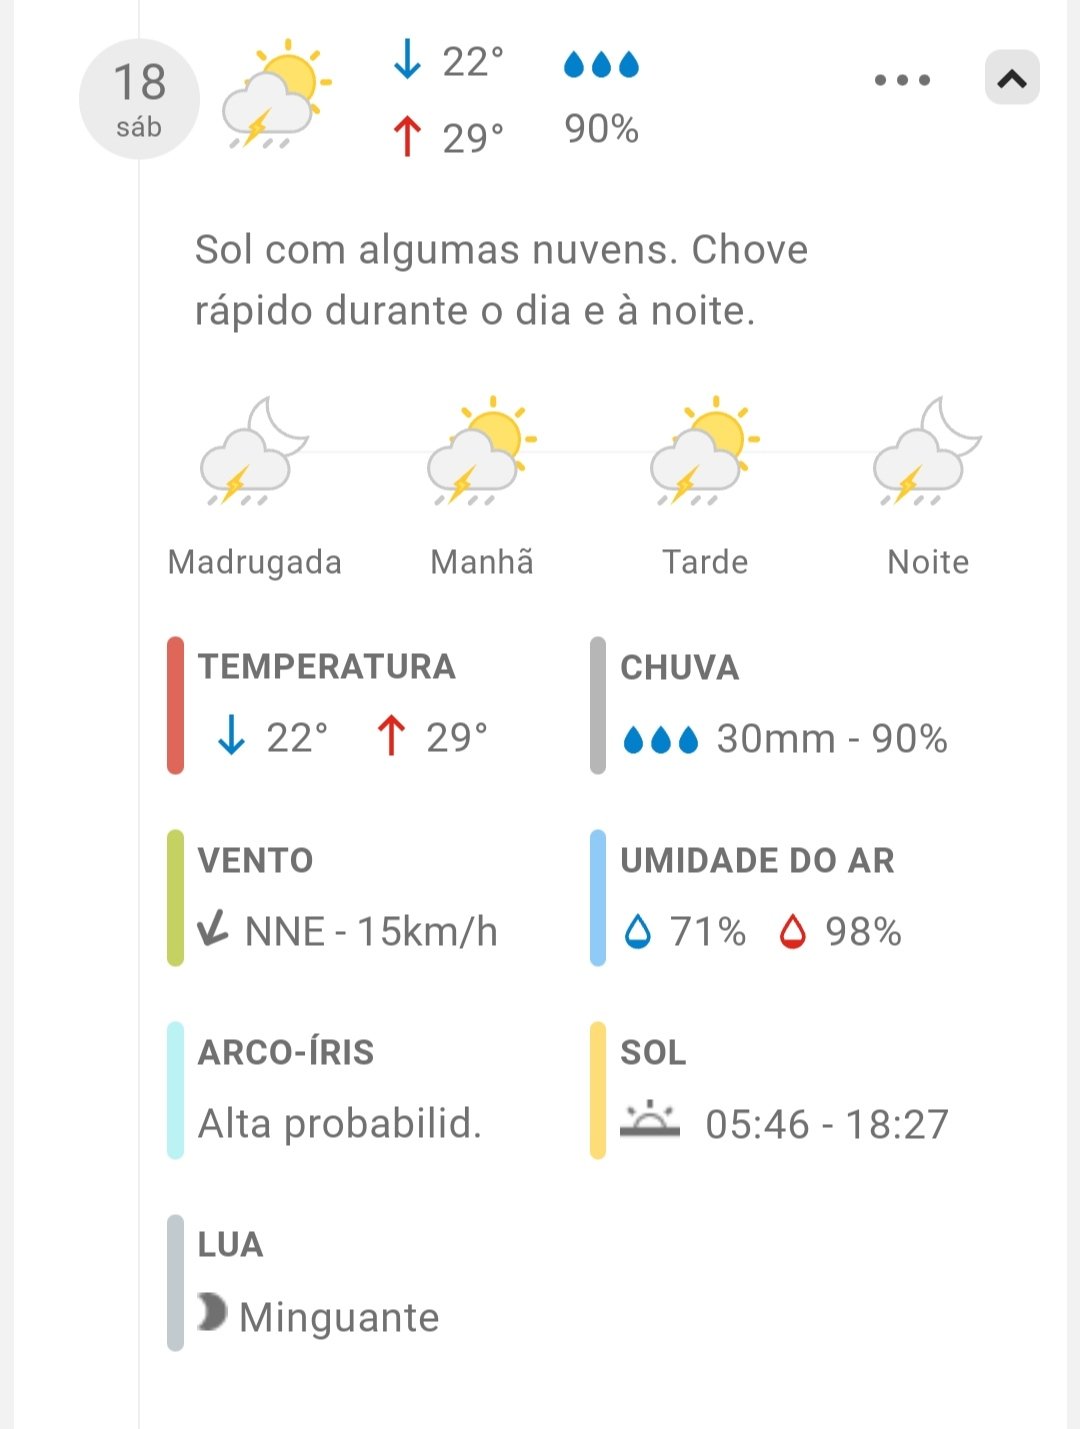
Task: Tap the waning moon icon under LUA
Action: click(x=212, y=1312)
